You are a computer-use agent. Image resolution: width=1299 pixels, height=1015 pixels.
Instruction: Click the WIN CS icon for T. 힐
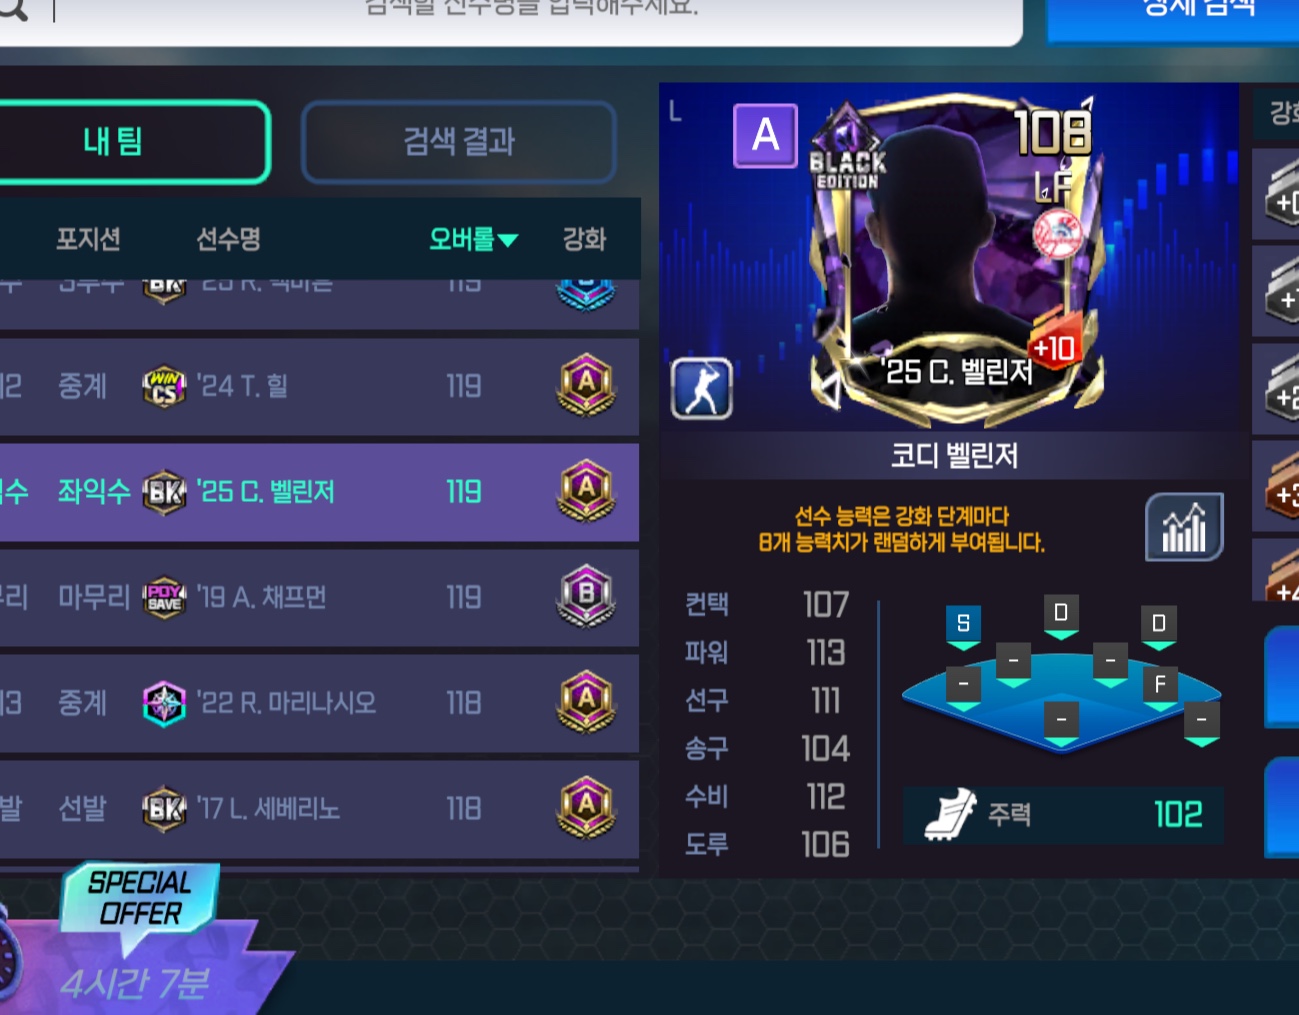[x=165, y=386]
